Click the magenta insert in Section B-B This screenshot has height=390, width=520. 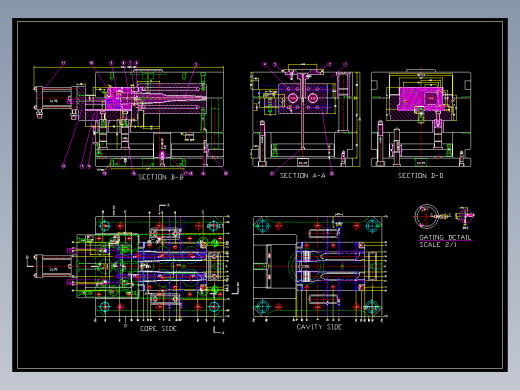pos(119,99)
